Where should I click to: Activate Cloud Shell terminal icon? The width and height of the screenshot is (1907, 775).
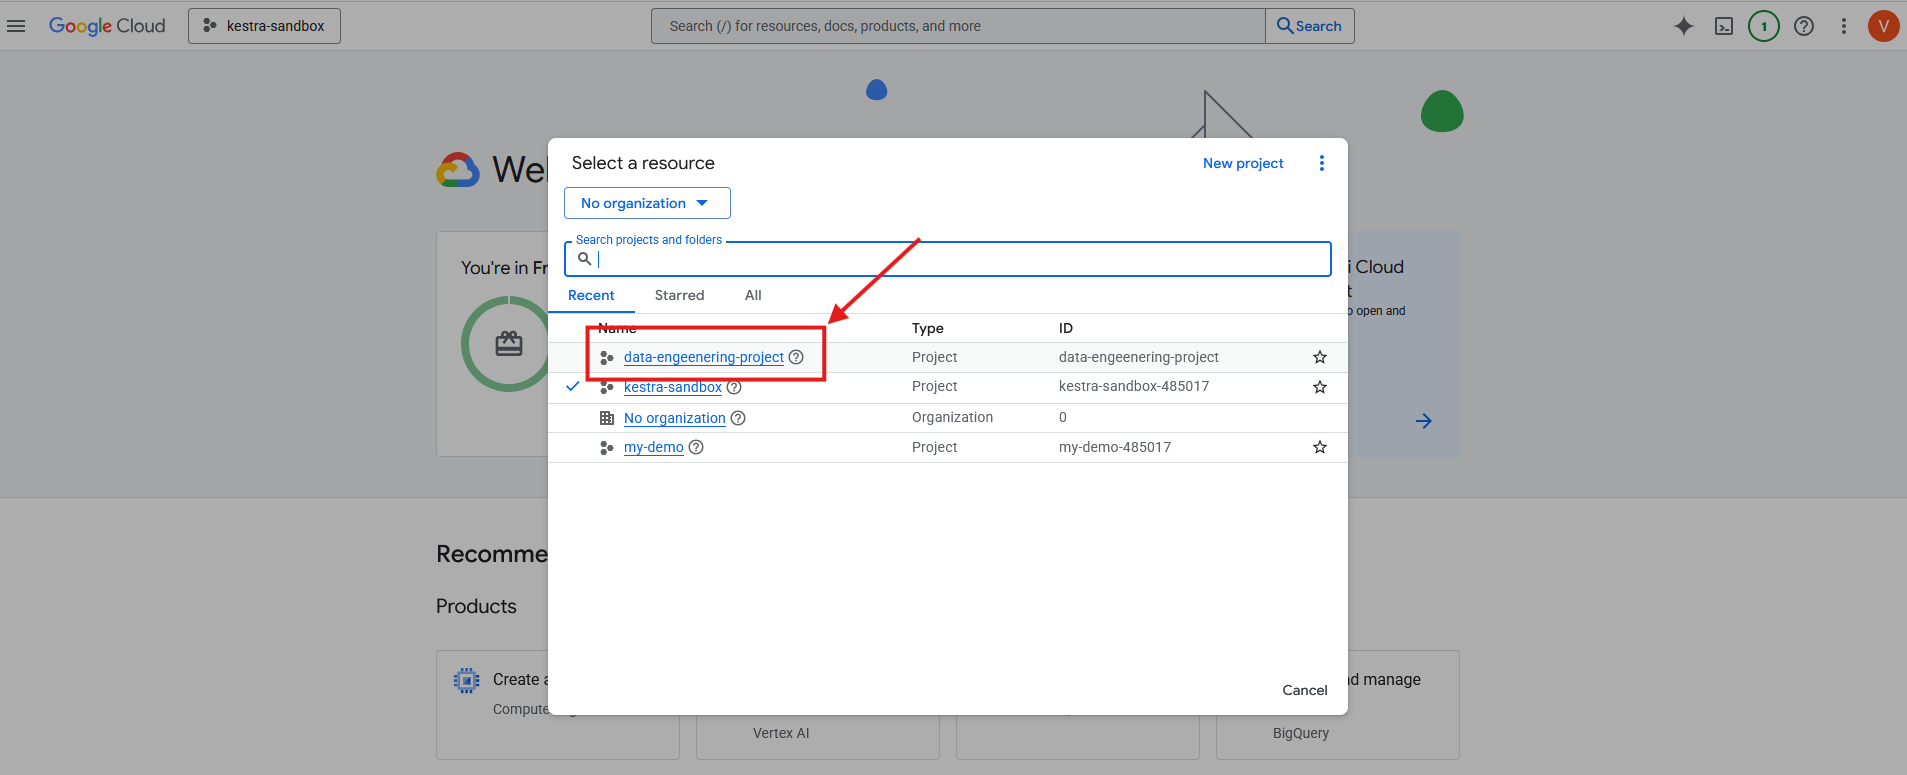[1724, 26]
